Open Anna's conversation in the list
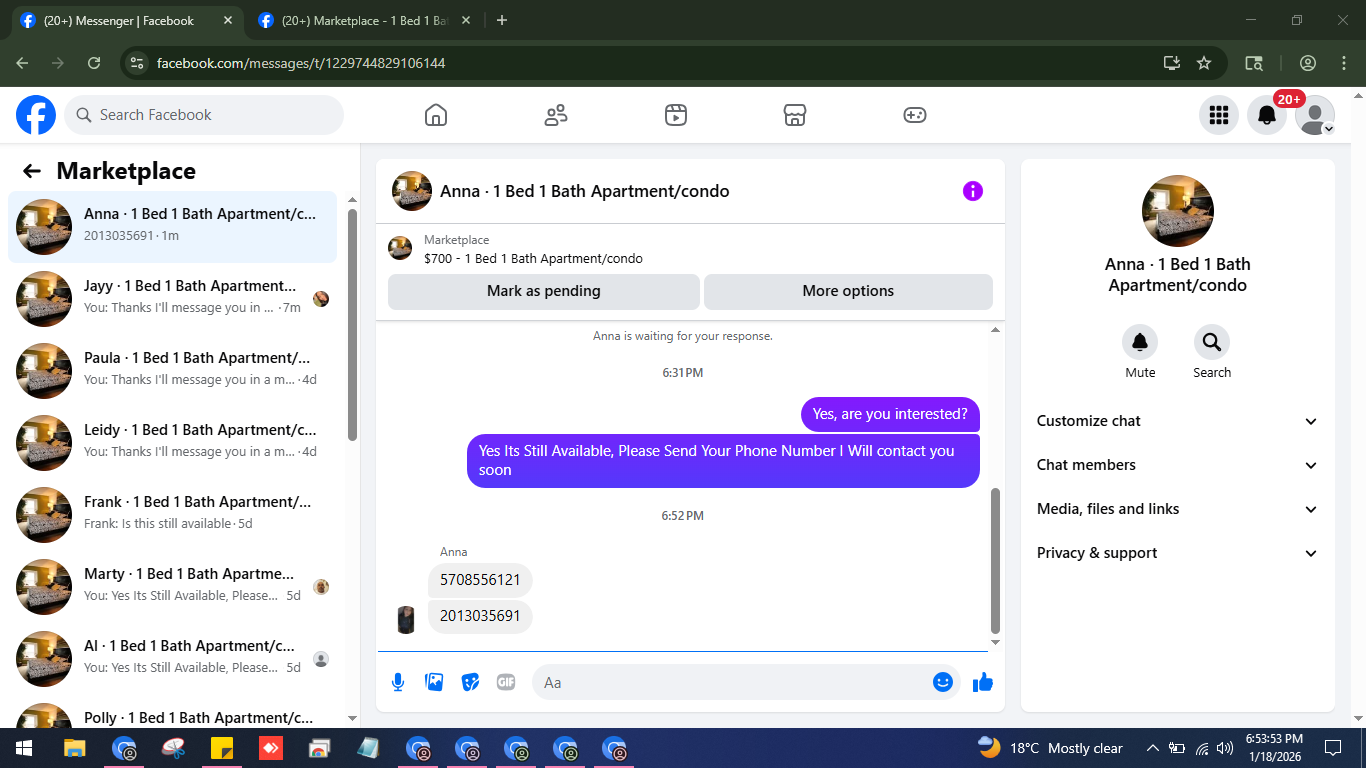 tap(172, 227)
